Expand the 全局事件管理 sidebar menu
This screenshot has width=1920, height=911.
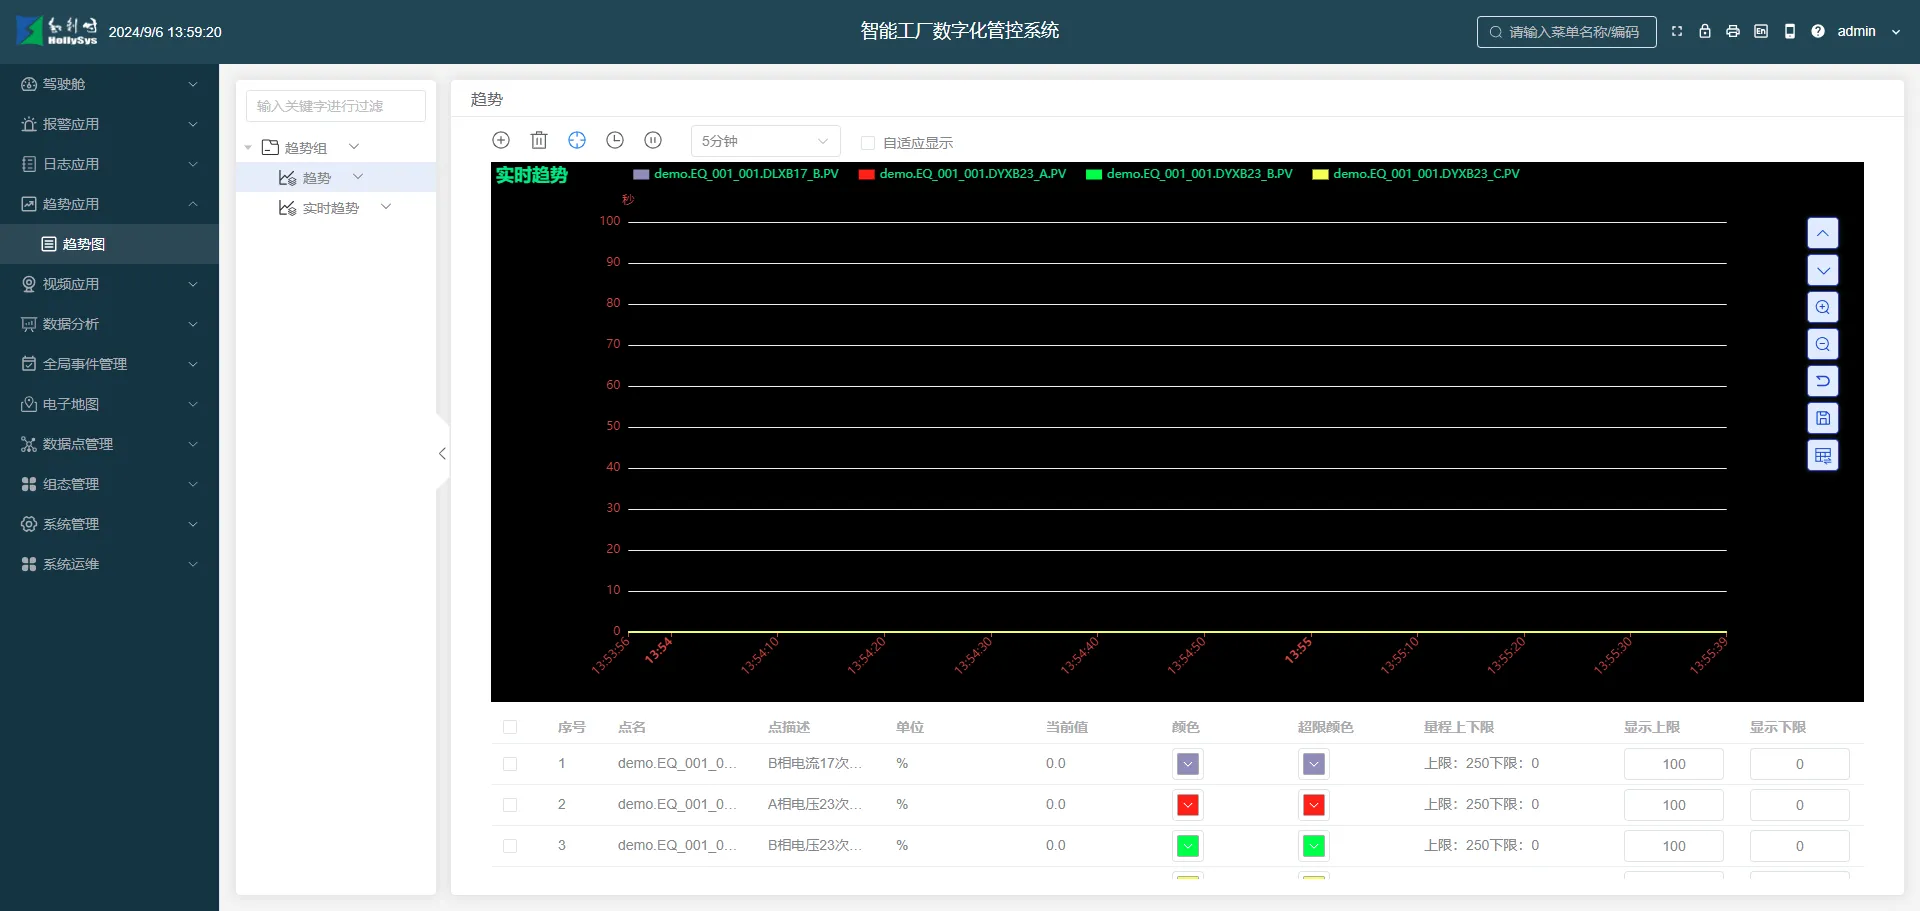109,364
